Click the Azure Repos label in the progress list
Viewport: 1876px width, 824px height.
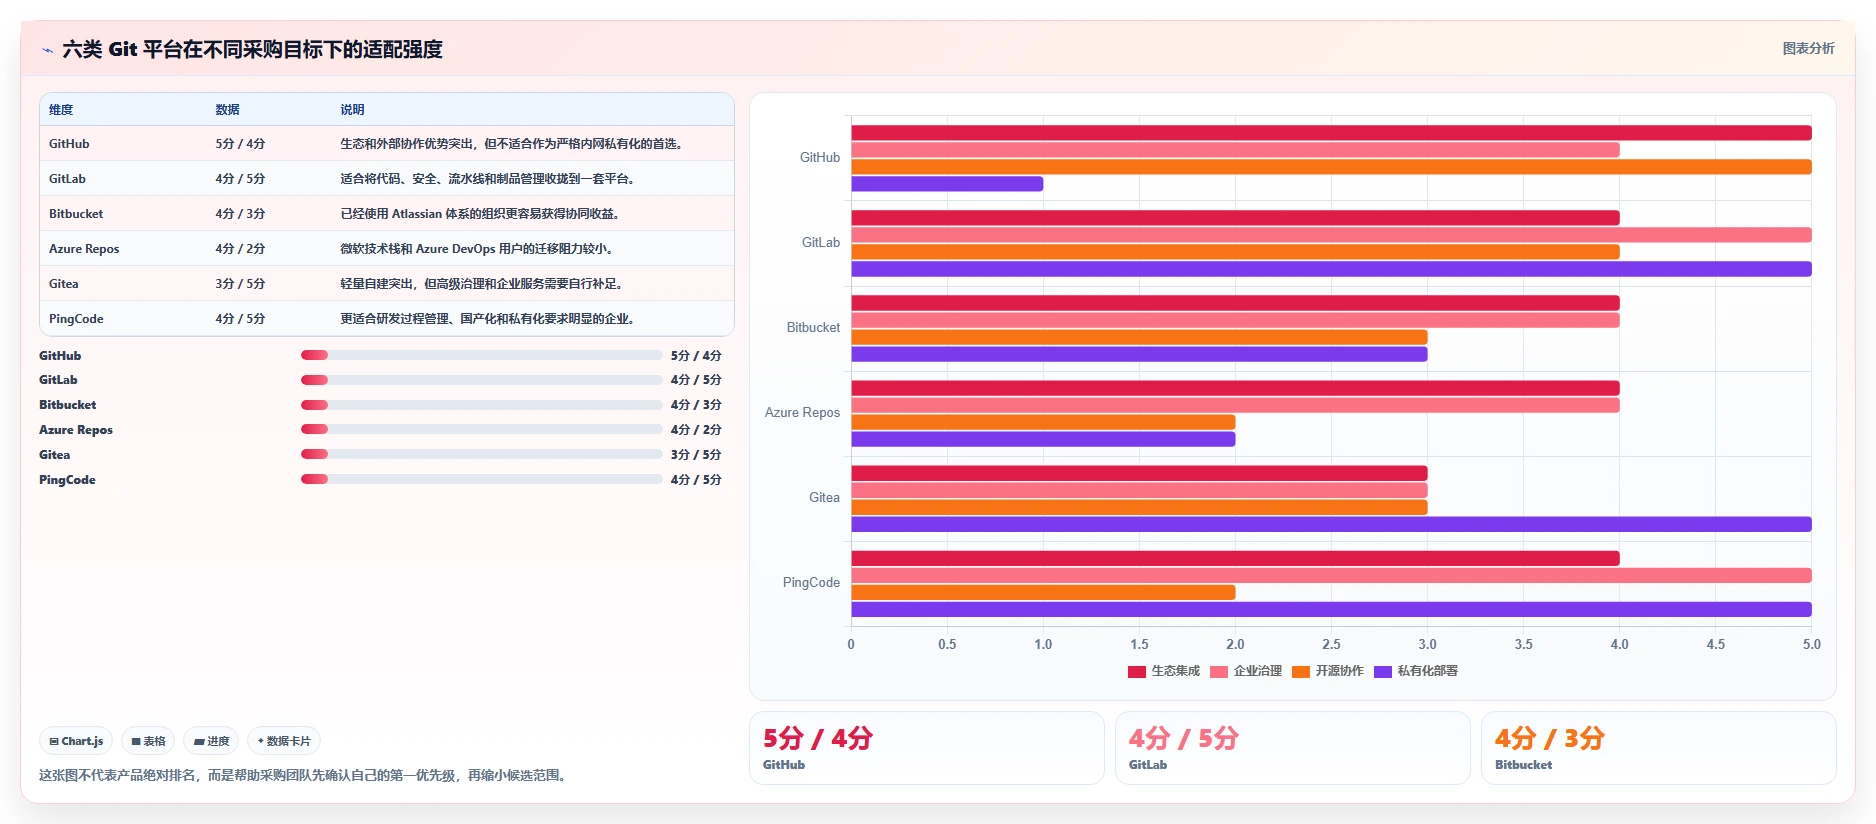76,430
